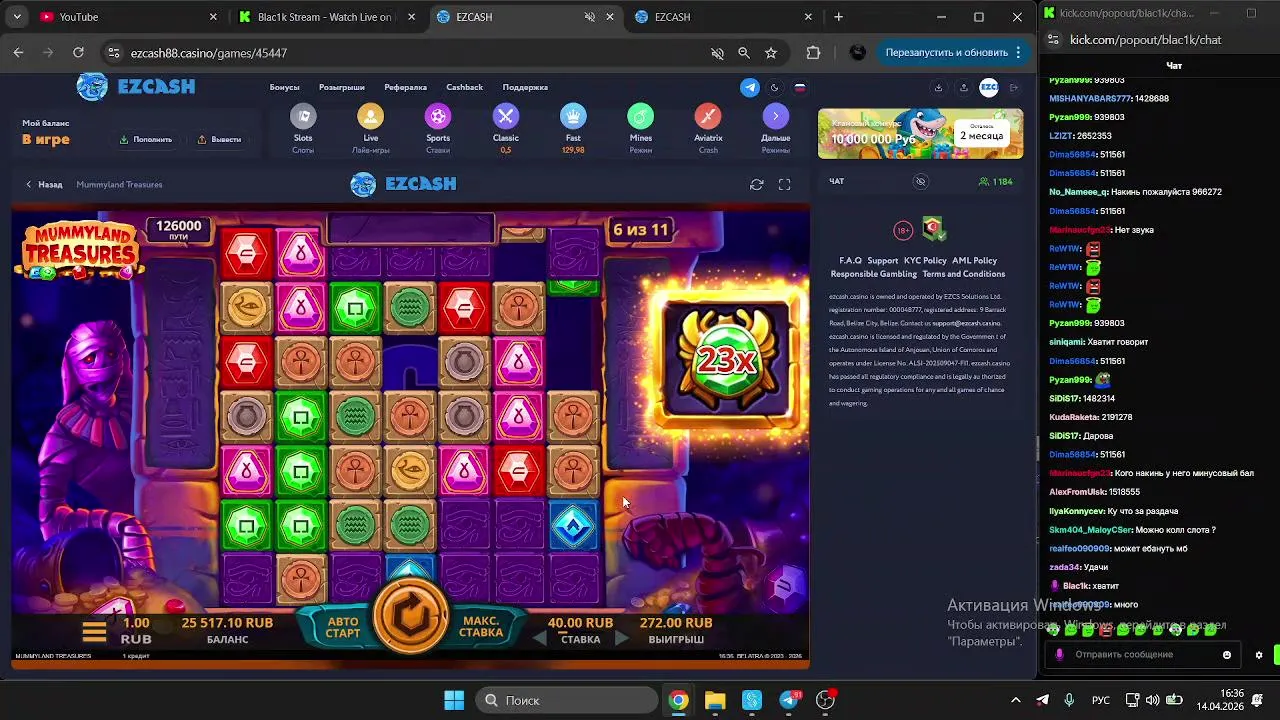Hide the chat with crossed-eye icon

921,181
